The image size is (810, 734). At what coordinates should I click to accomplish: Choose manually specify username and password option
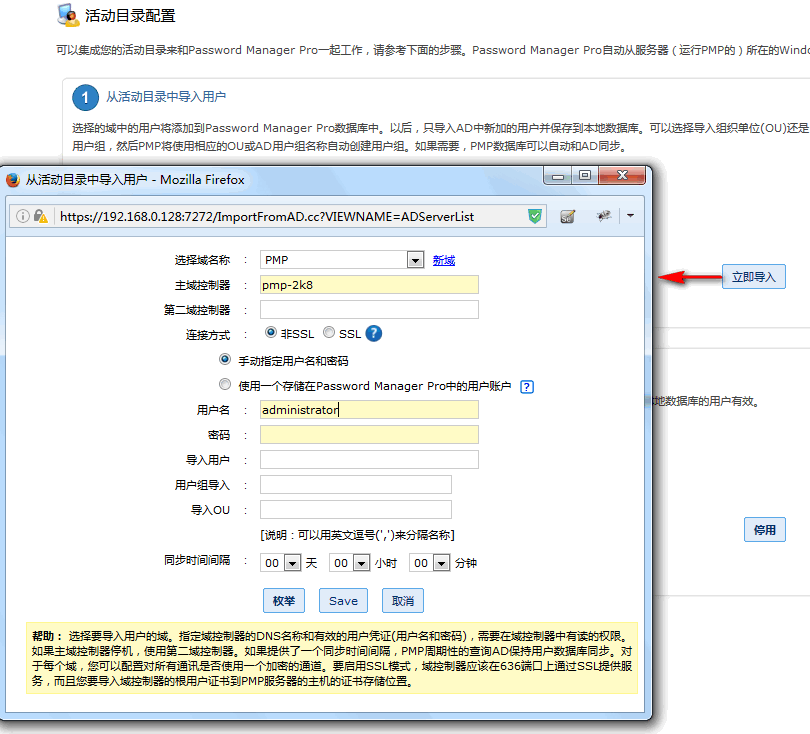(225, 359)
